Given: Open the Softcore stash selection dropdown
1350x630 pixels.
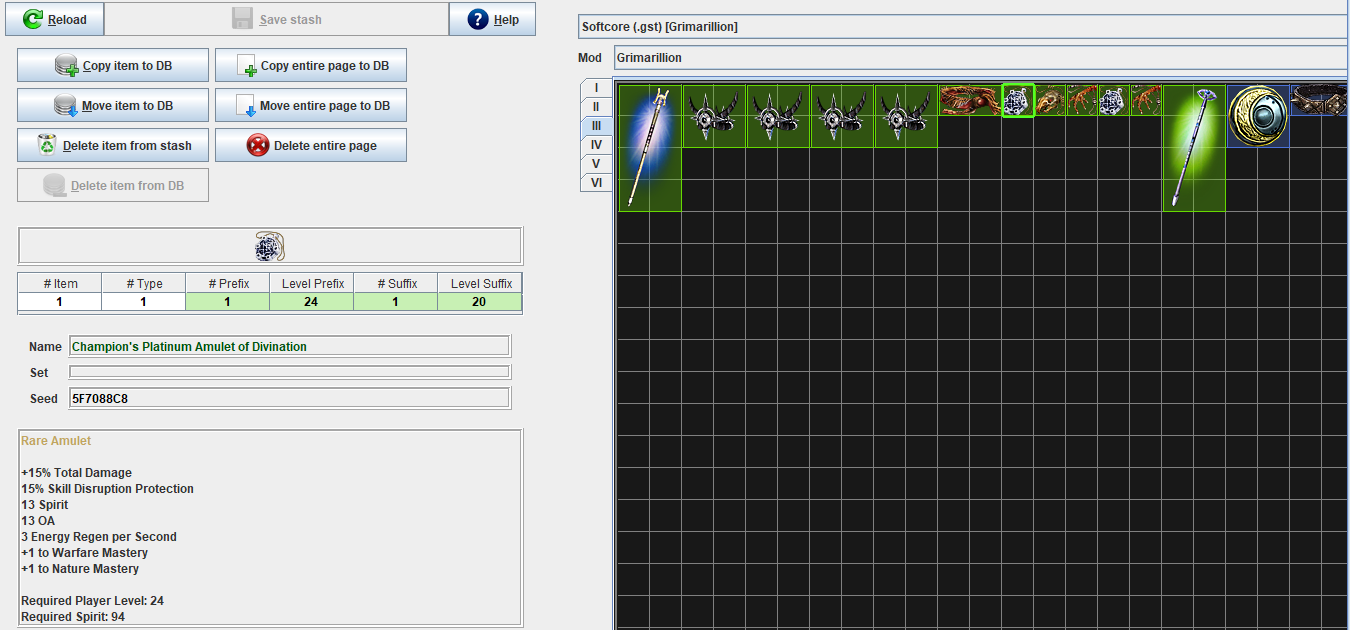Looking at the screenshot, I should coord(963,27).
